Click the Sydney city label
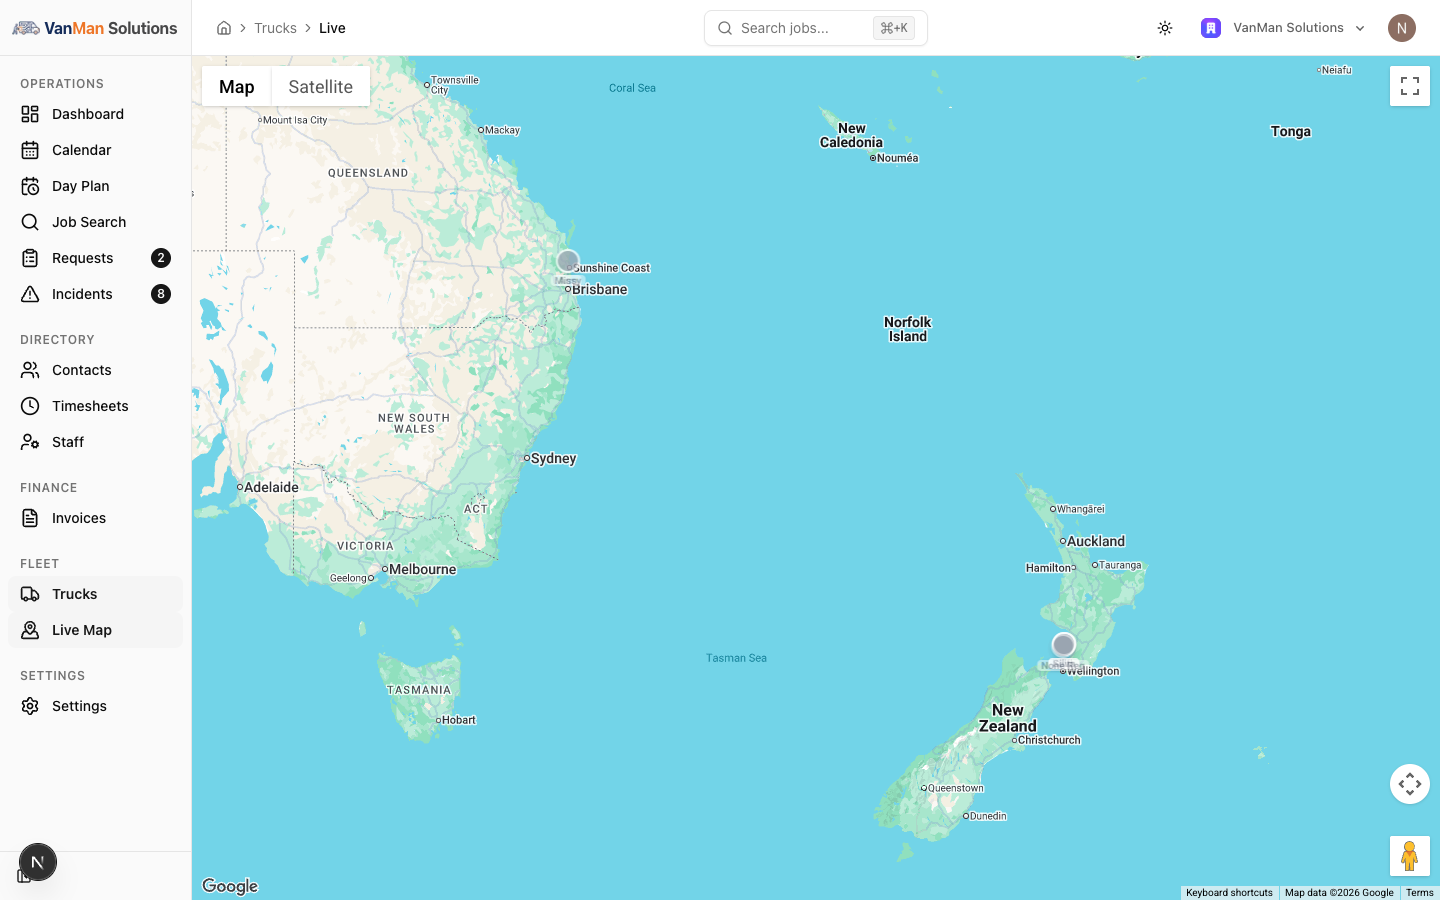This screenshot has height=900, width=1440. [553, 459]
